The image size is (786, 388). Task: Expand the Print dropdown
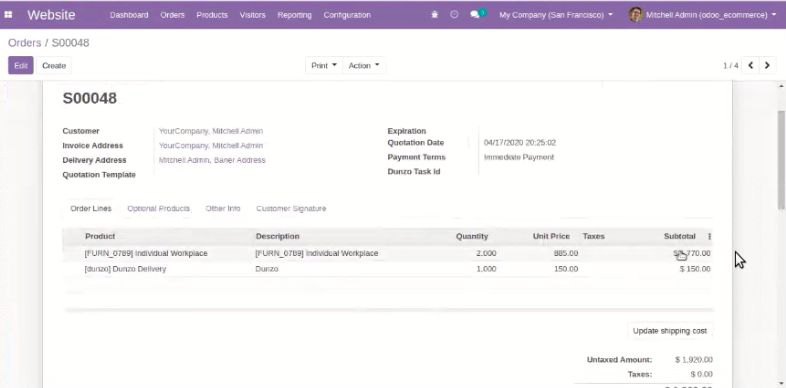click(324, 66)
